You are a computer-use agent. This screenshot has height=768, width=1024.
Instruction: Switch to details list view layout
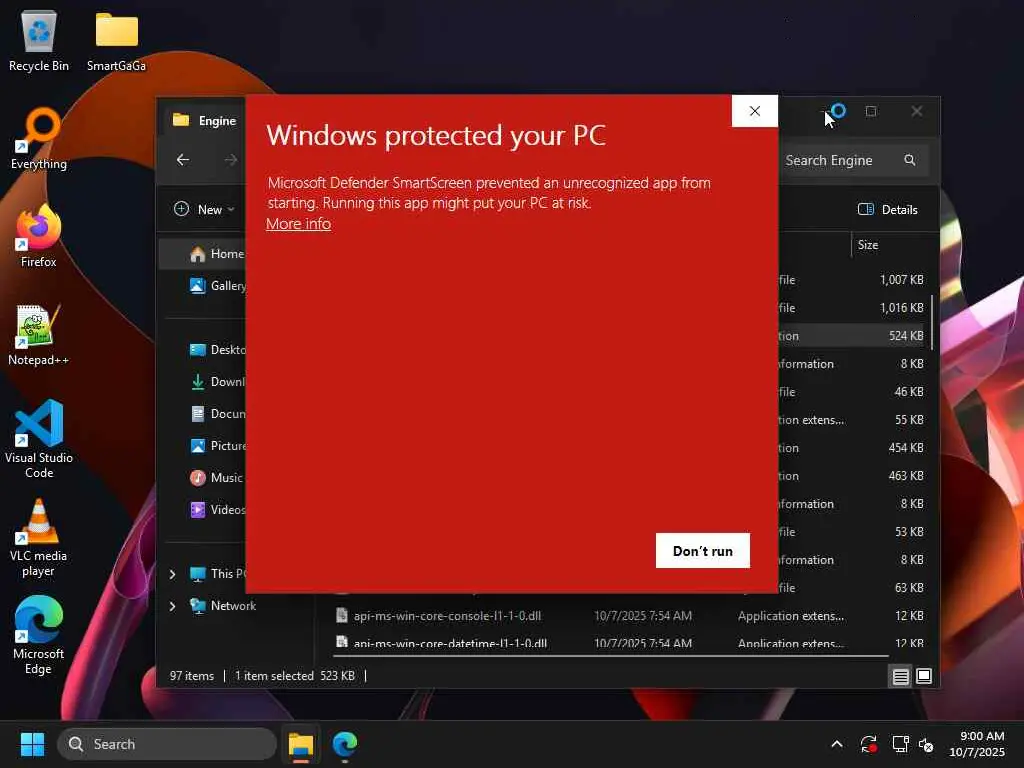[x=901, y=677]
